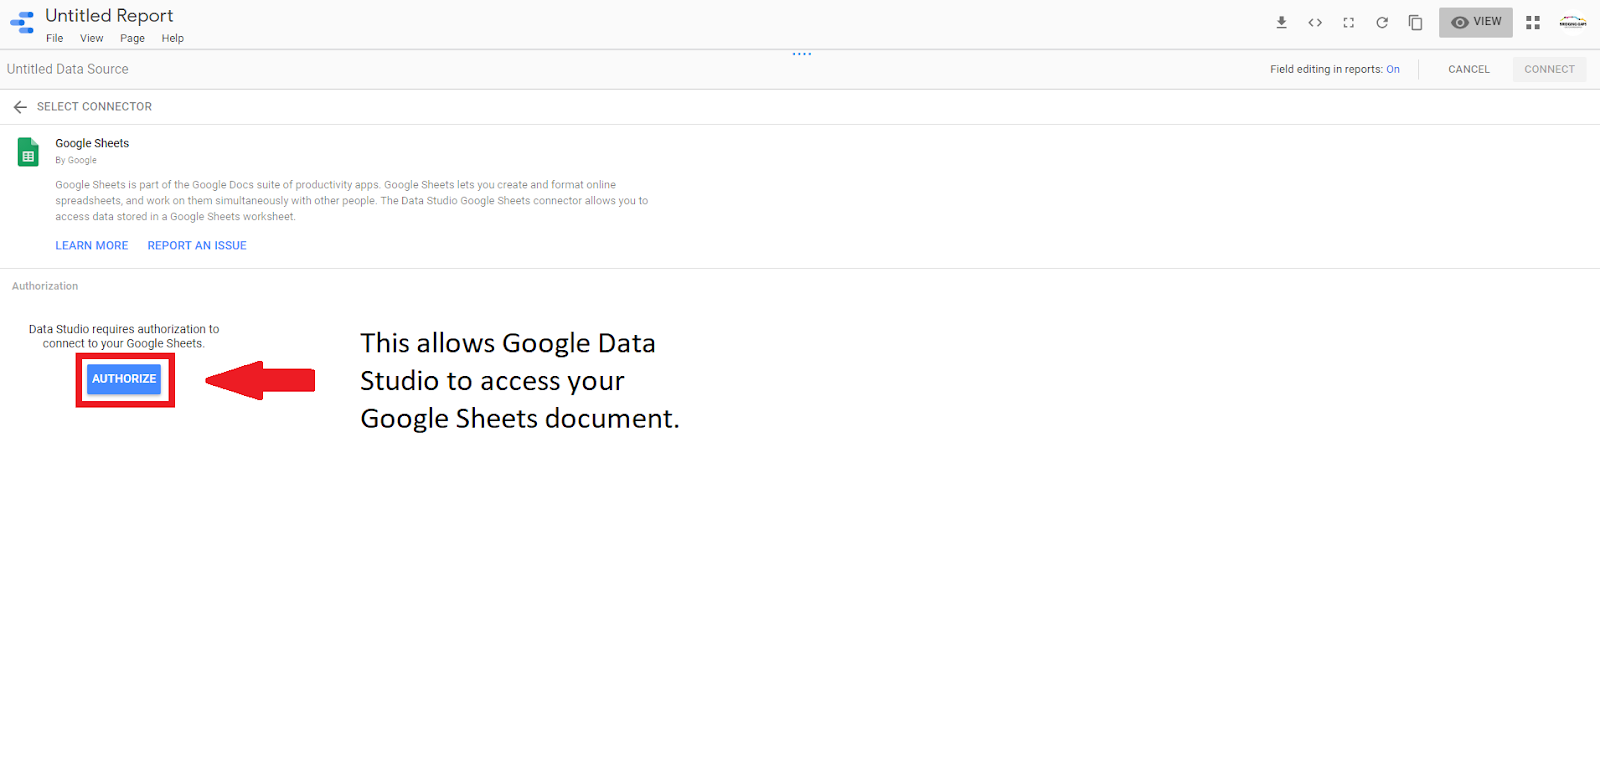Open the Page menu
1600x777 pixels.
132,39
